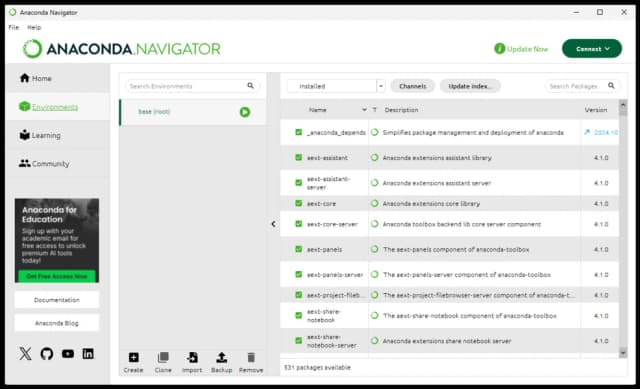Click the Update index... button
Image resolution: width=640 pixels, height=389 pixels.
[x=470, y=86]
